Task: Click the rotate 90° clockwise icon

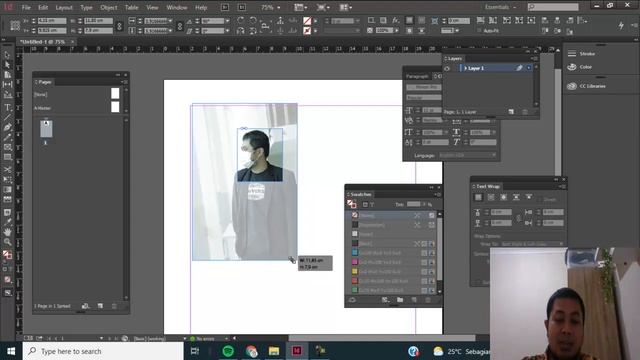Action: click(x=240, y=20)
